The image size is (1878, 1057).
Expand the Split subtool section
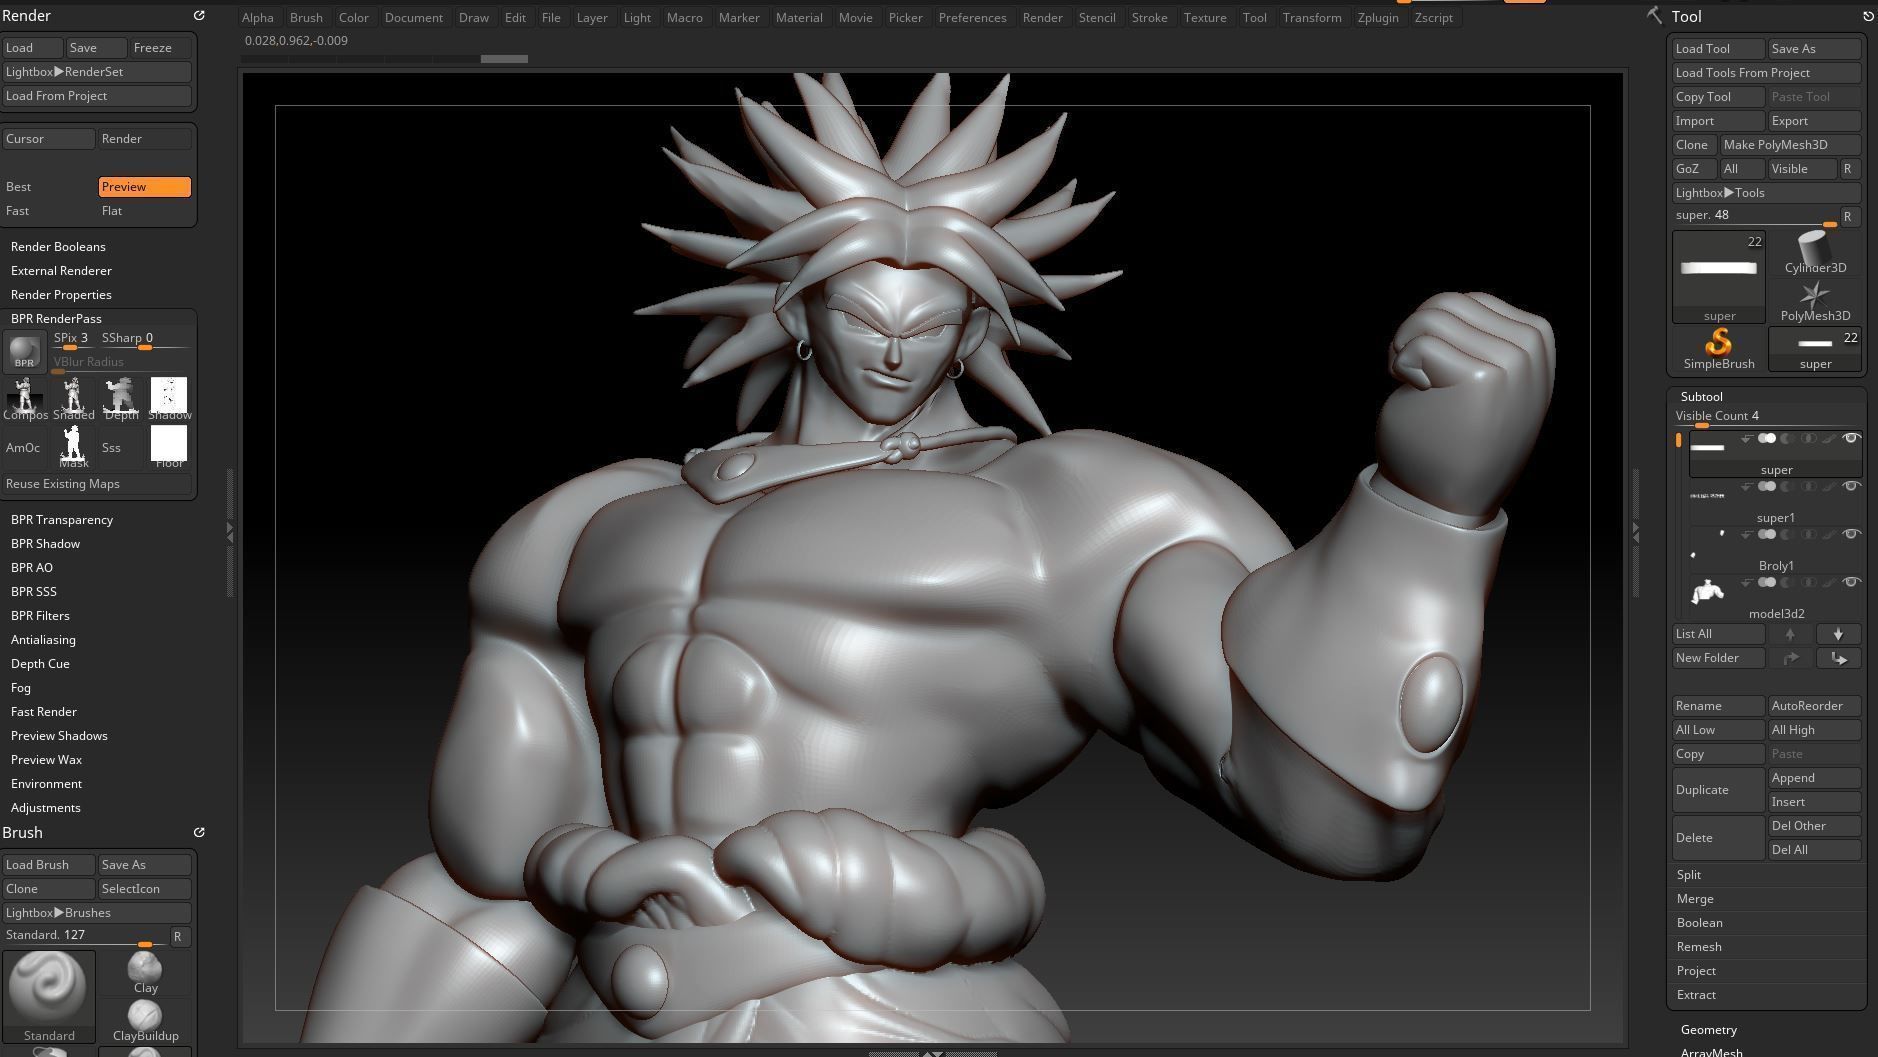(1689, 875)
